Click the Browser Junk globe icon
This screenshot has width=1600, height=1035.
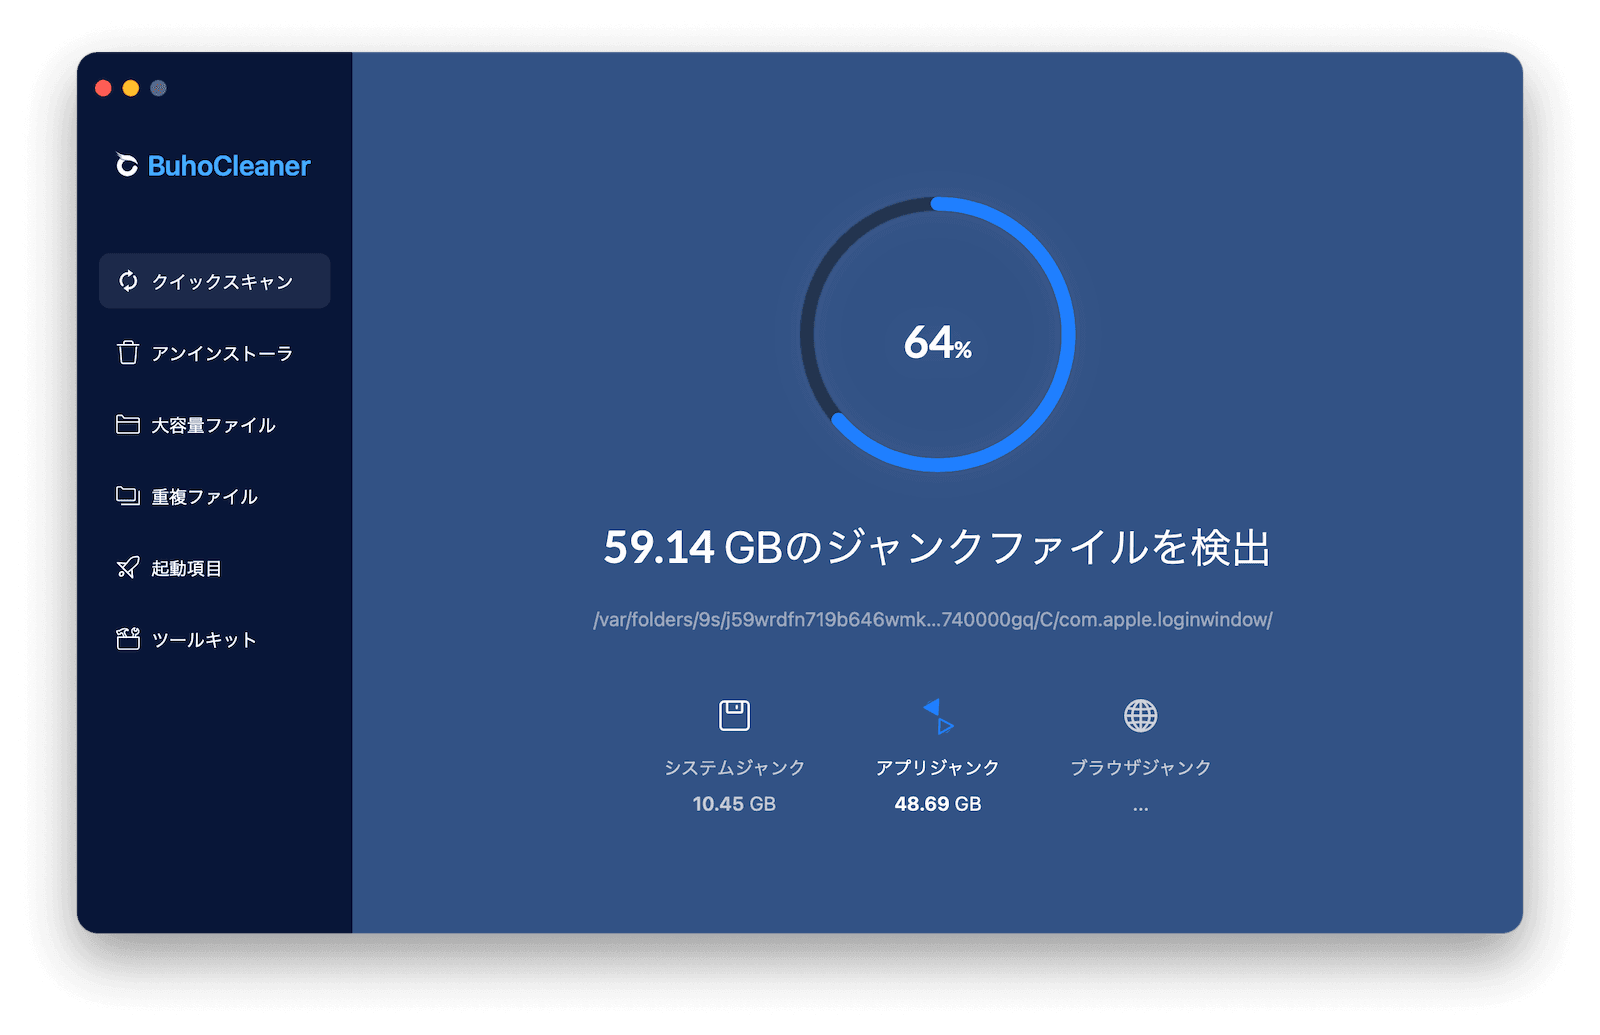pos(1141,715)
